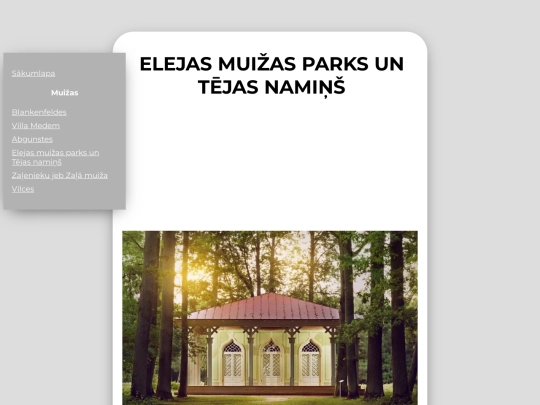540x405 pixels.
Task: Open the Vilces link
Action: (x=23, y=189)
